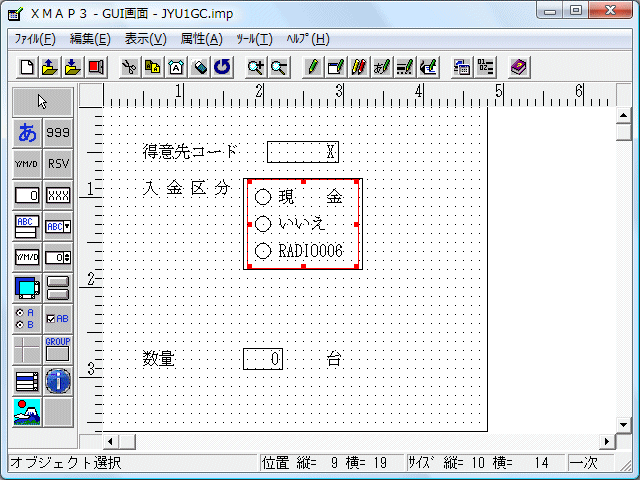640x480 pixels.
Task: Click the paste clipboard A icon
Action: point(176,67)
